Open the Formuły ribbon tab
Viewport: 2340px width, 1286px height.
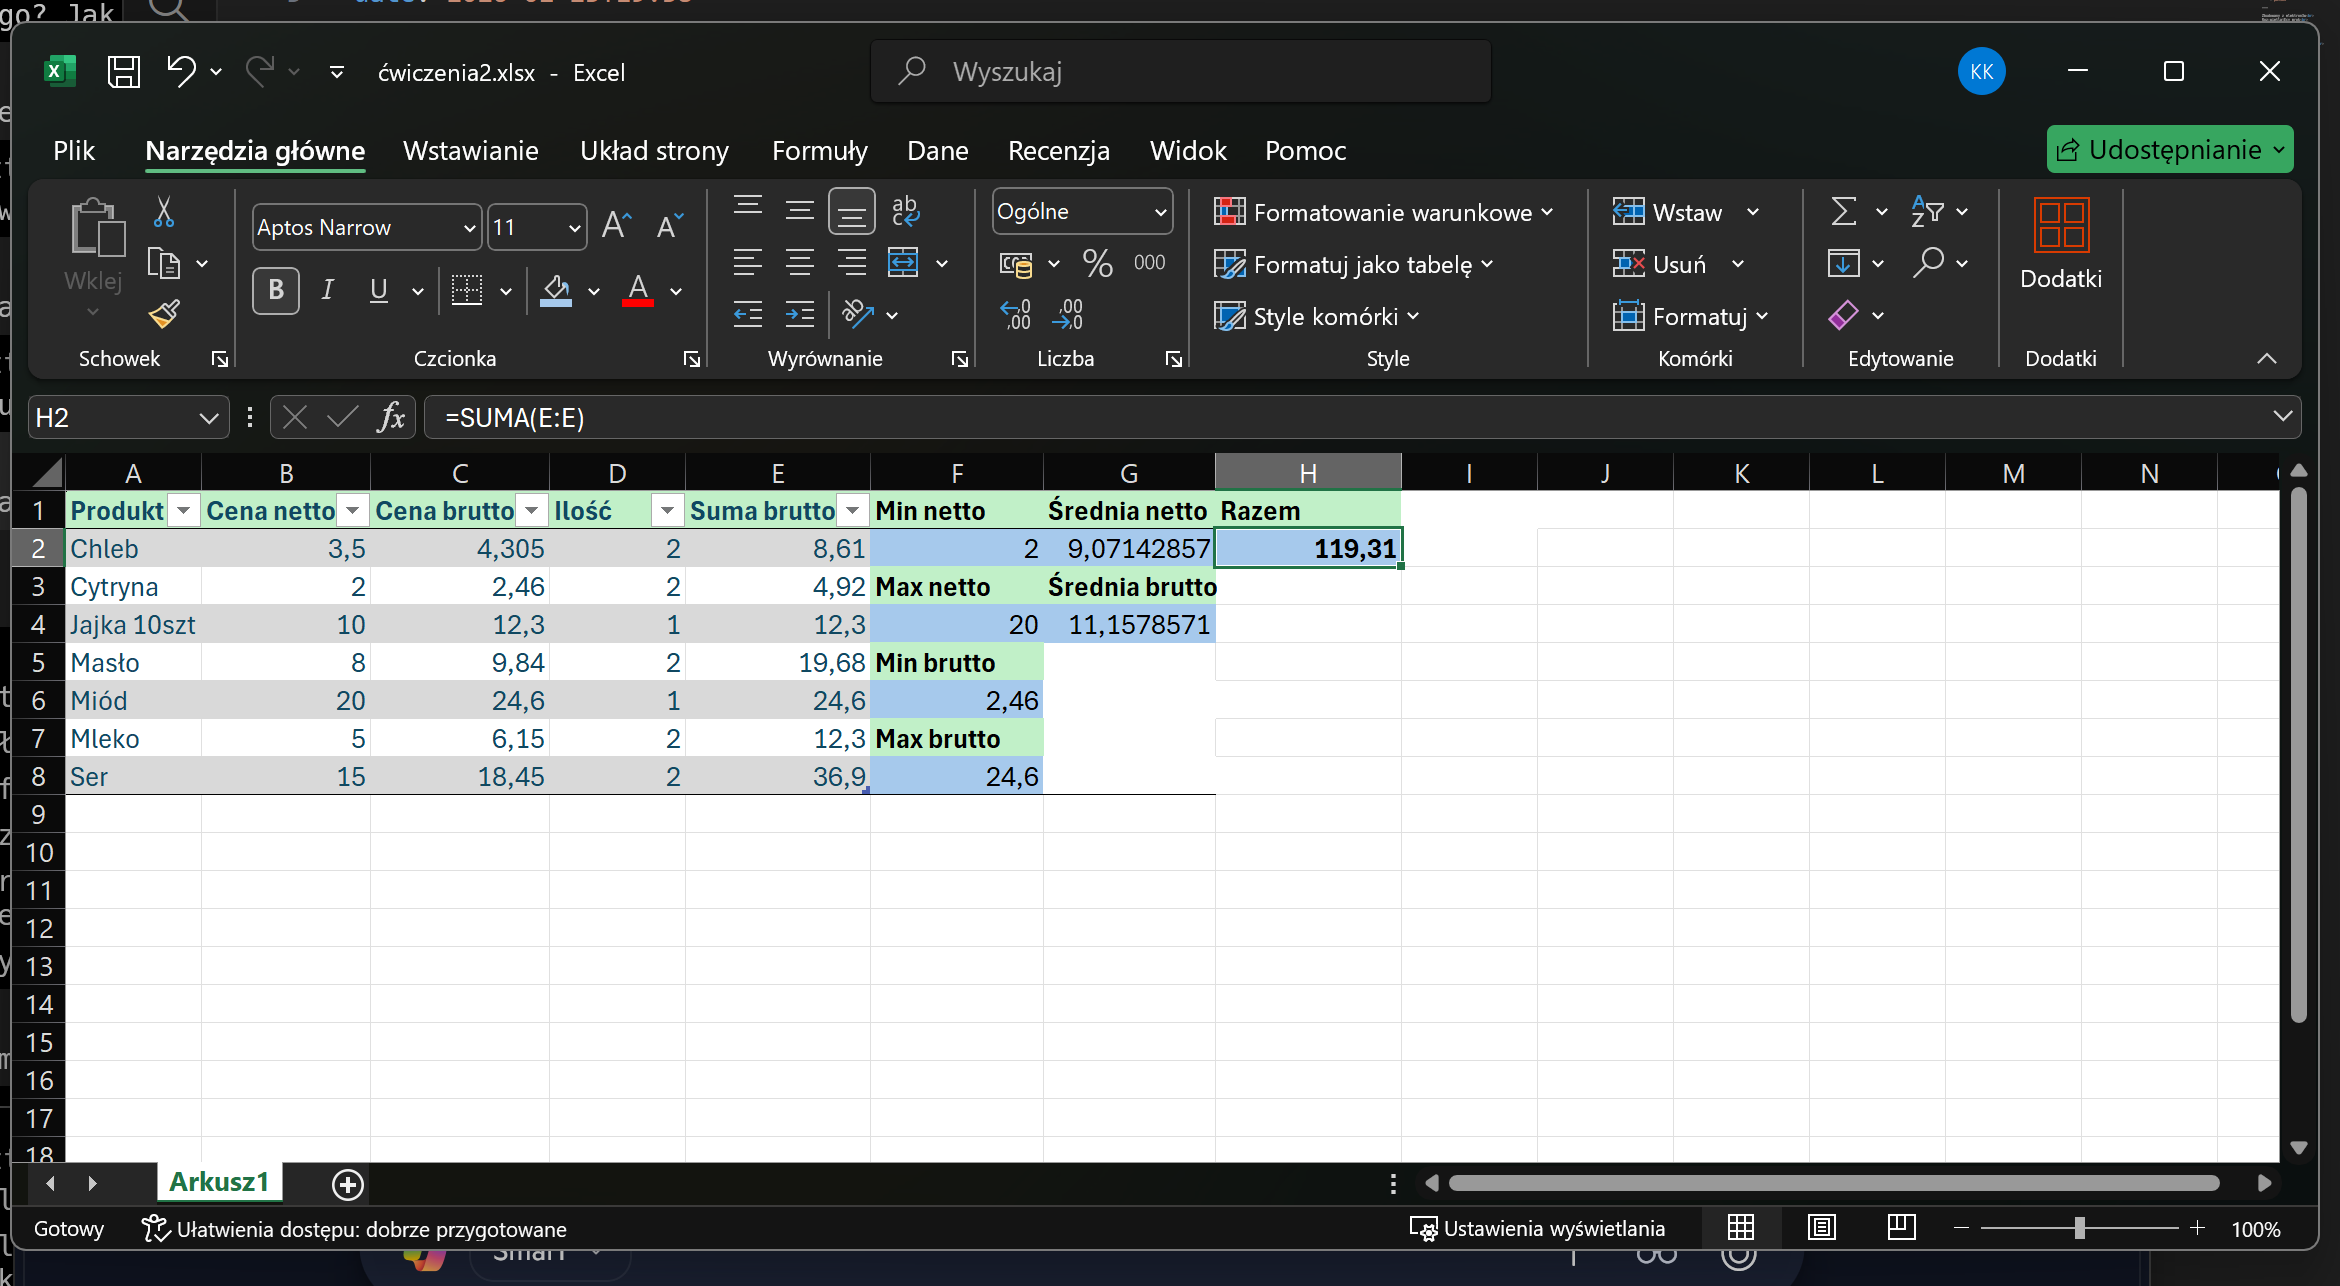point(819,151)
